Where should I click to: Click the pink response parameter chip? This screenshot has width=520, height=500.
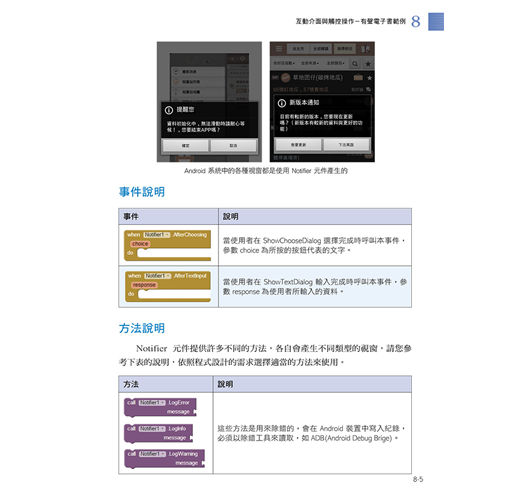tap(144, 285)
